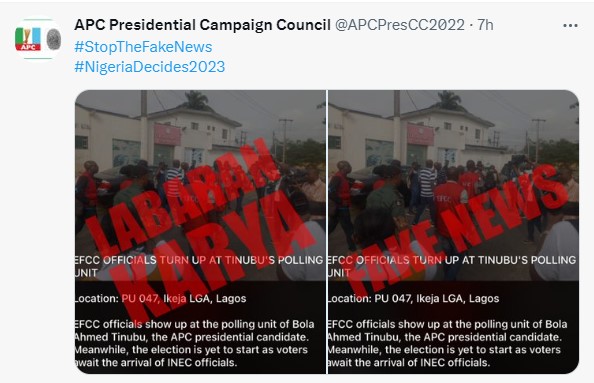
Task: Click the Location PU 047 line in right image
Action: tap(414, 299)
